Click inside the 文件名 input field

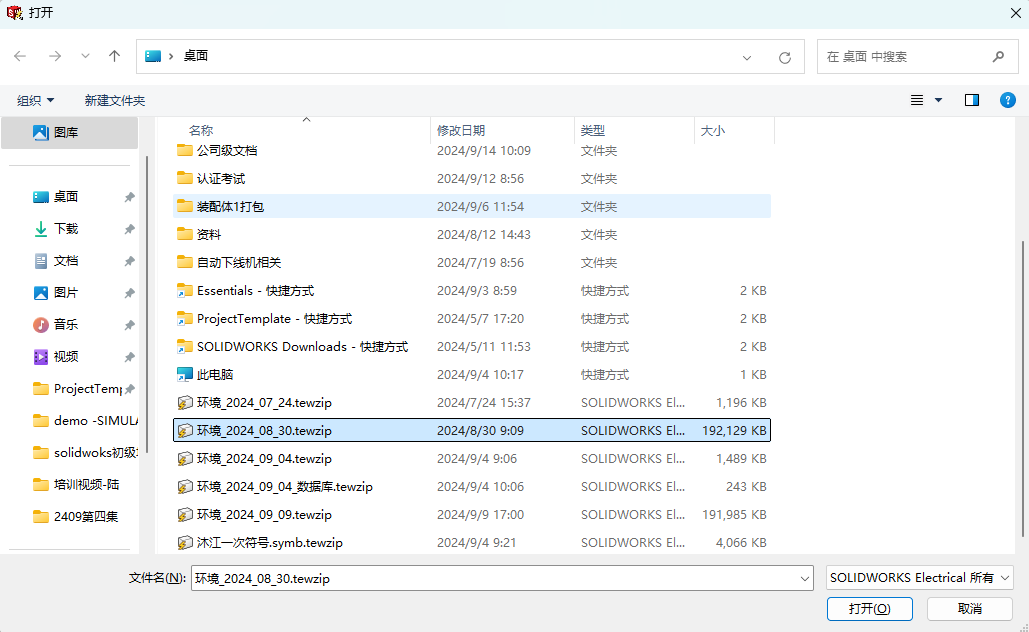pyautogui.click(x=450, y=577)
